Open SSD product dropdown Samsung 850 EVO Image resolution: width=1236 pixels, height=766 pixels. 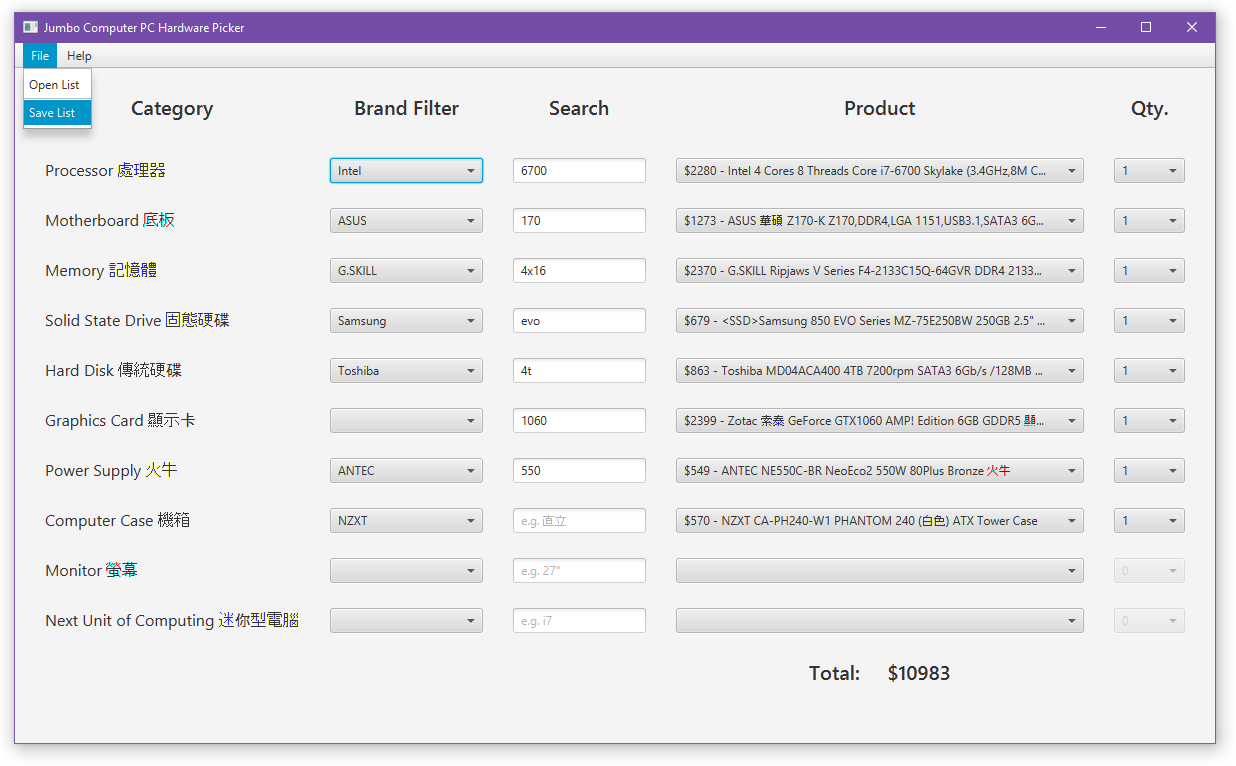(880, 321)
